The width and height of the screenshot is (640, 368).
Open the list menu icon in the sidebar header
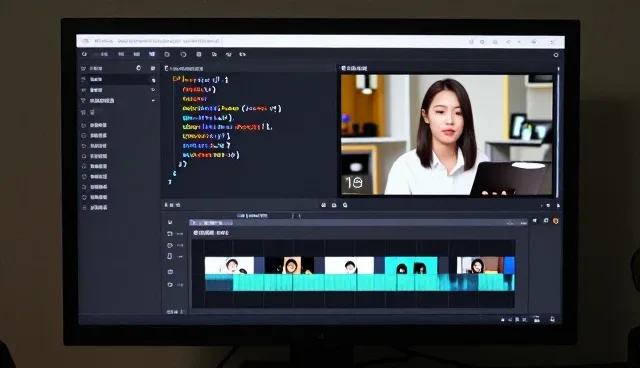tap(153, 68)
